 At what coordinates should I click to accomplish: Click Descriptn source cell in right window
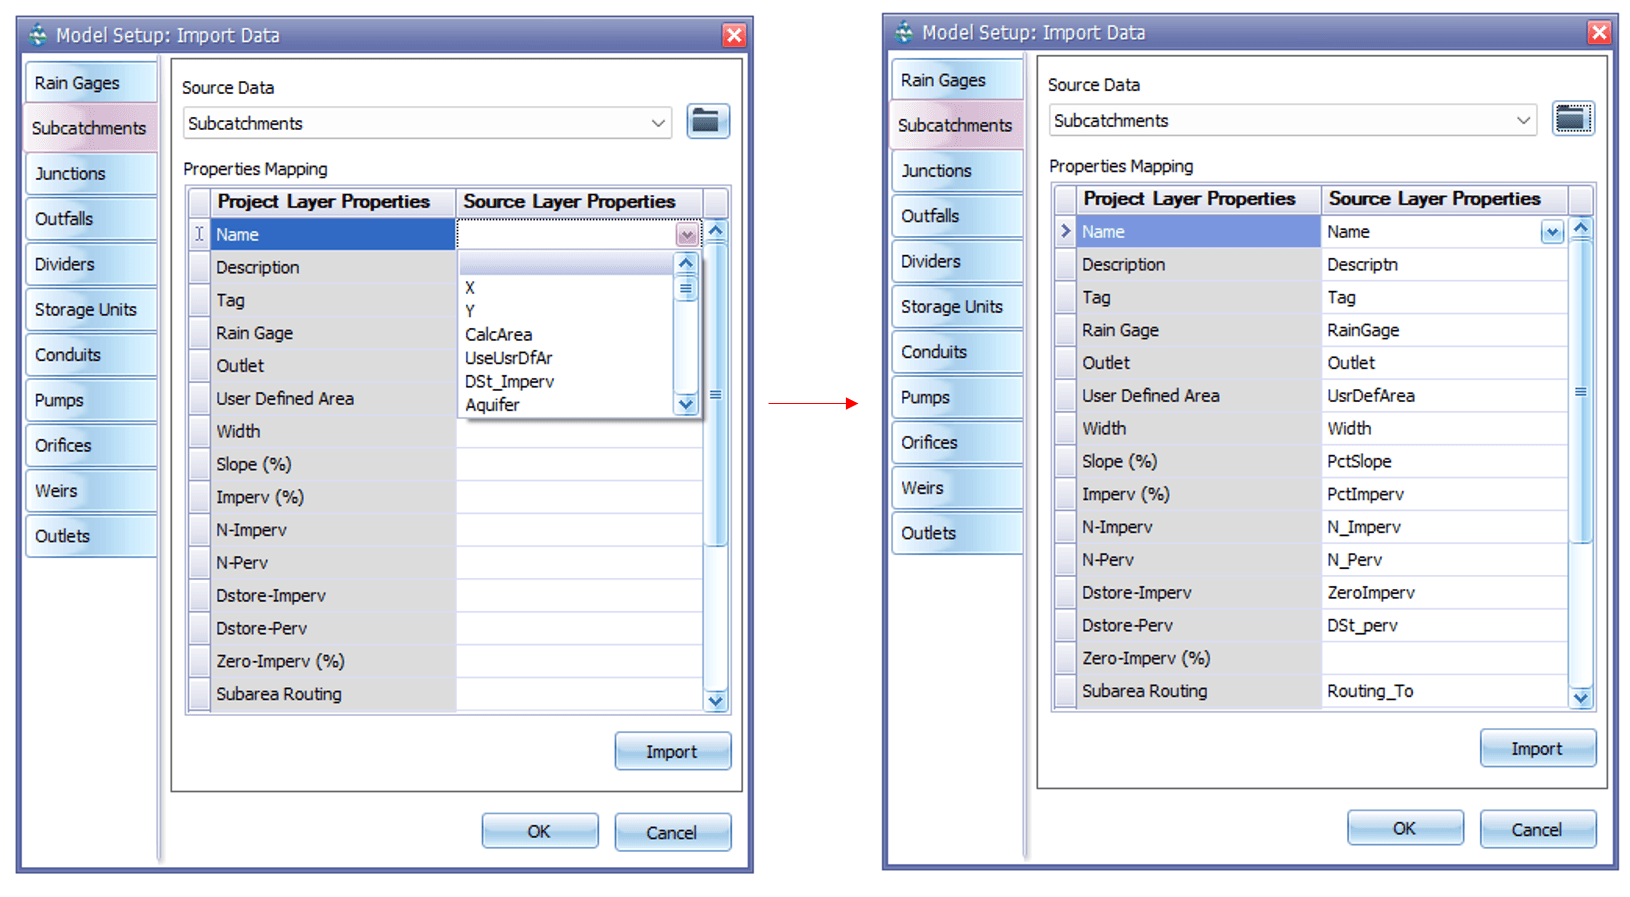pos(1444,264)
